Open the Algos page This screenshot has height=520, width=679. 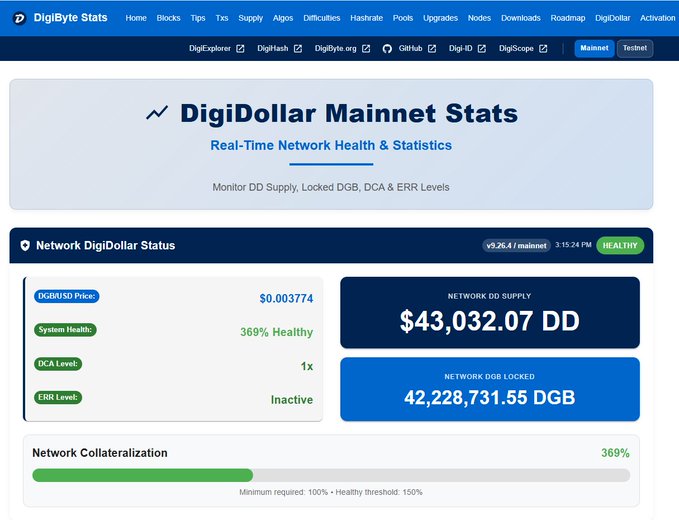pos(283,18)
